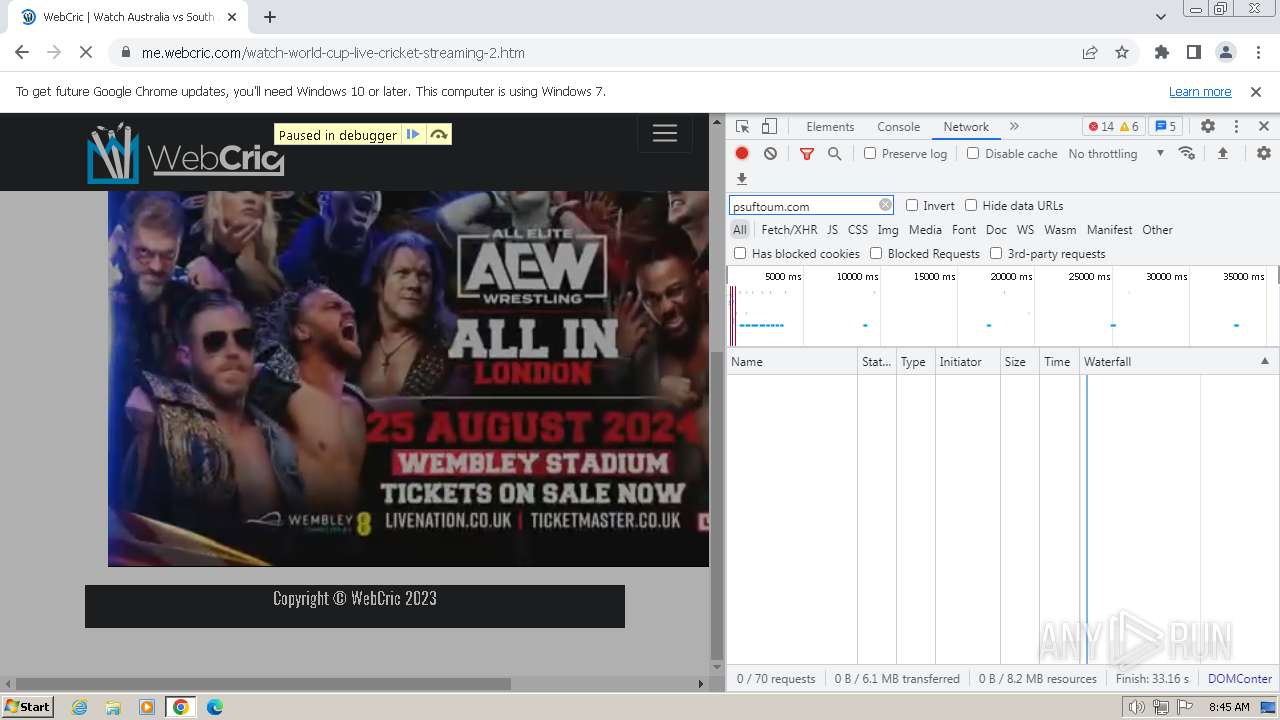Select the inspect element picker icon
The height and width of the screenshot is (720, 1280).
742,127
